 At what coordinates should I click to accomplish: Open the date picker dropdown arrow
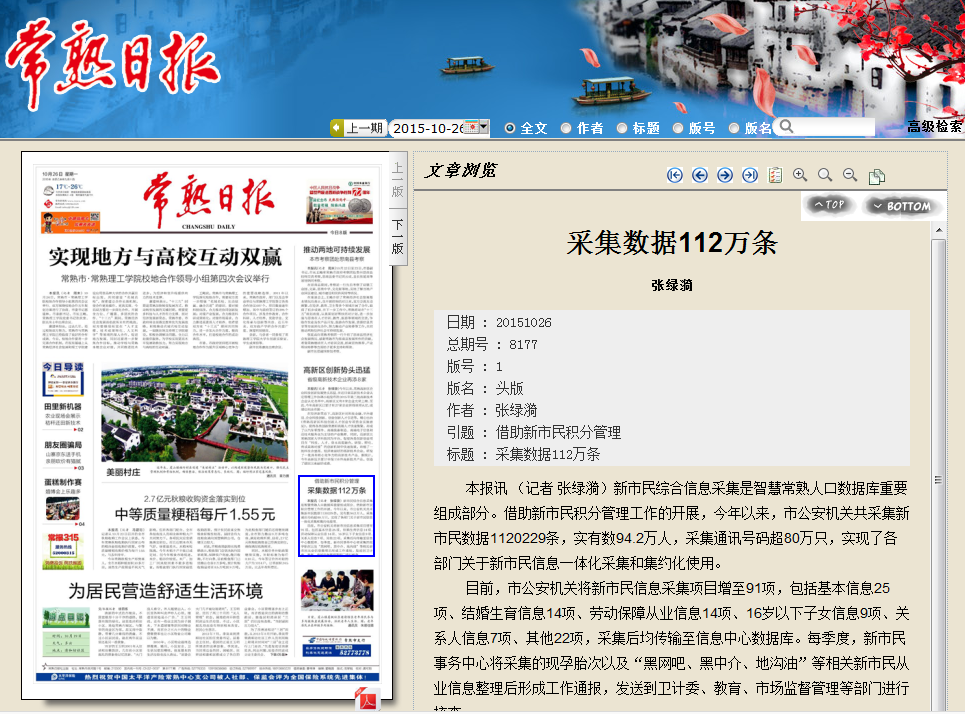(484, 127)
